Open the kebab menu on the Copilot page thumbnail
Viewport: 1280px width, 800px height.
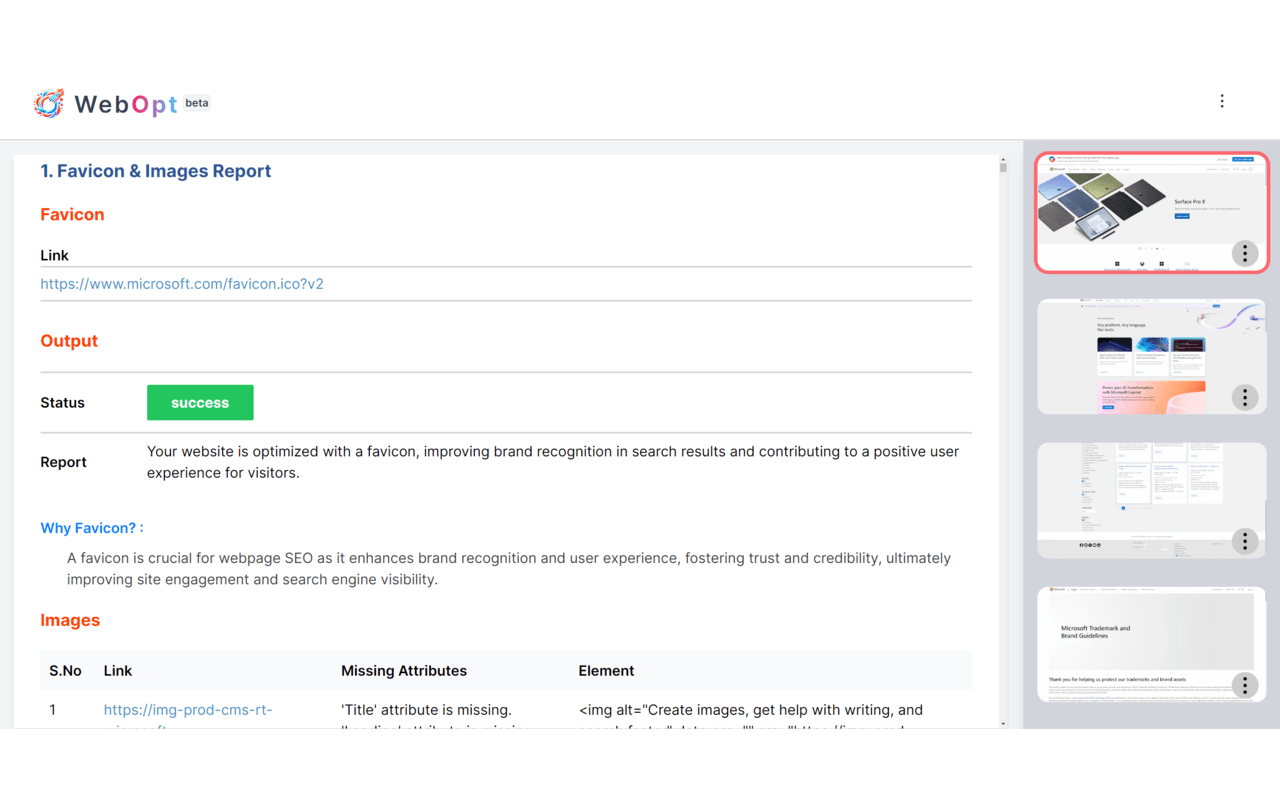point(1244,397)
